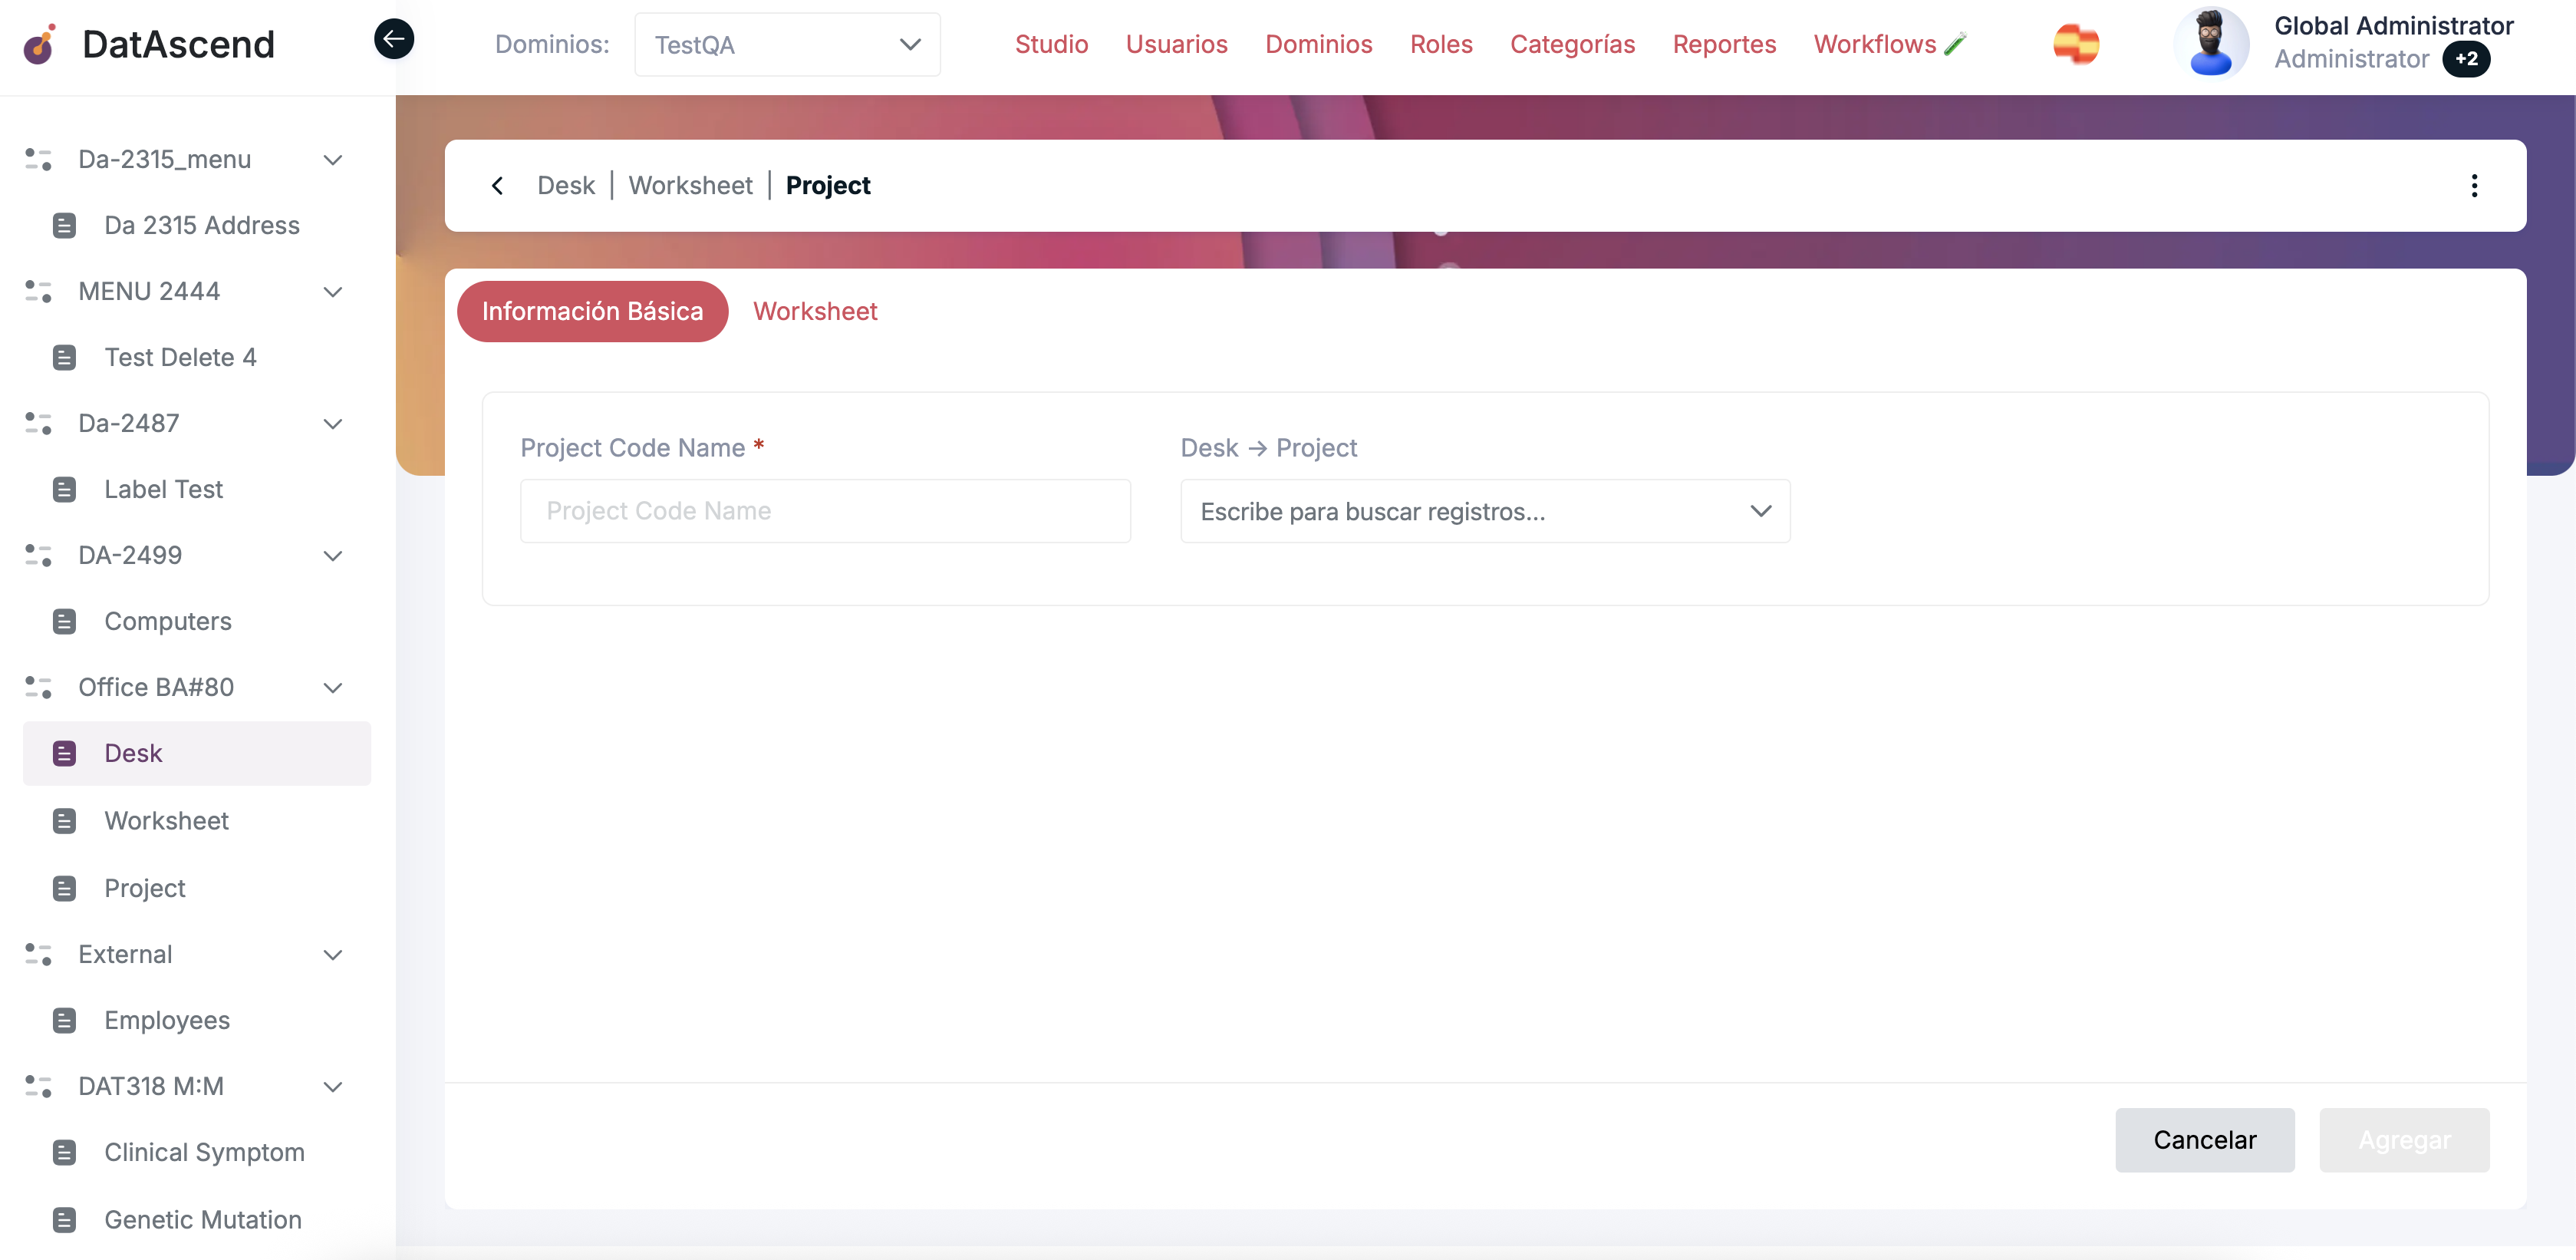Click inside the Project Code Name field
2576x1260 pixels.
pos(825,510)
